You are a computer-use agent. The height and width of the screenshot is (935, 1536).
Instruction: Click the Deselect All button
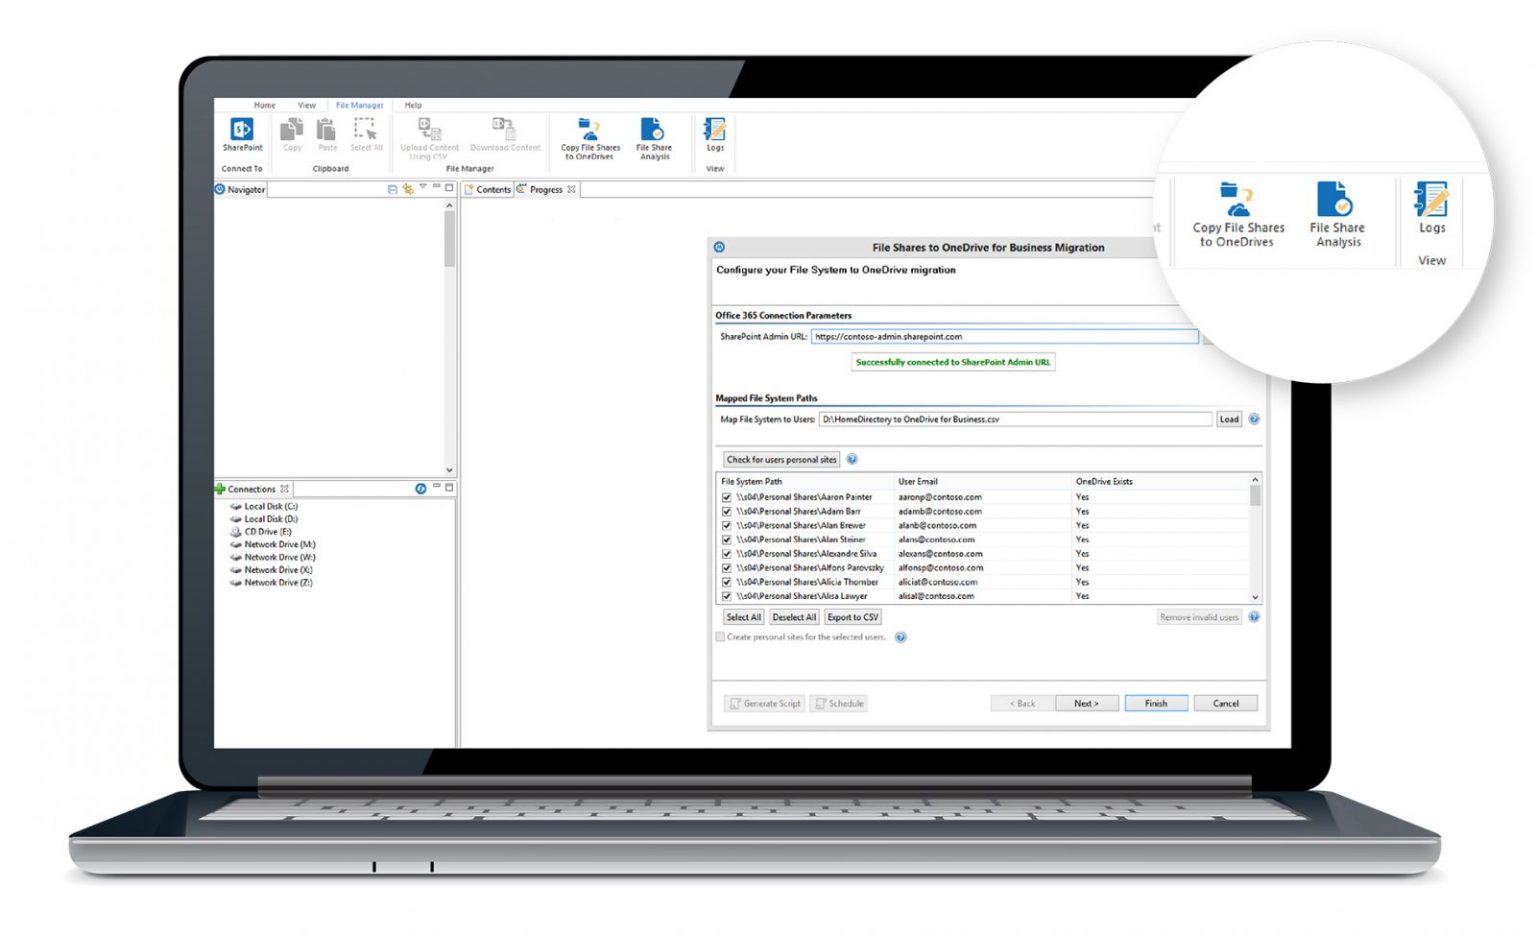coord(794,617)
